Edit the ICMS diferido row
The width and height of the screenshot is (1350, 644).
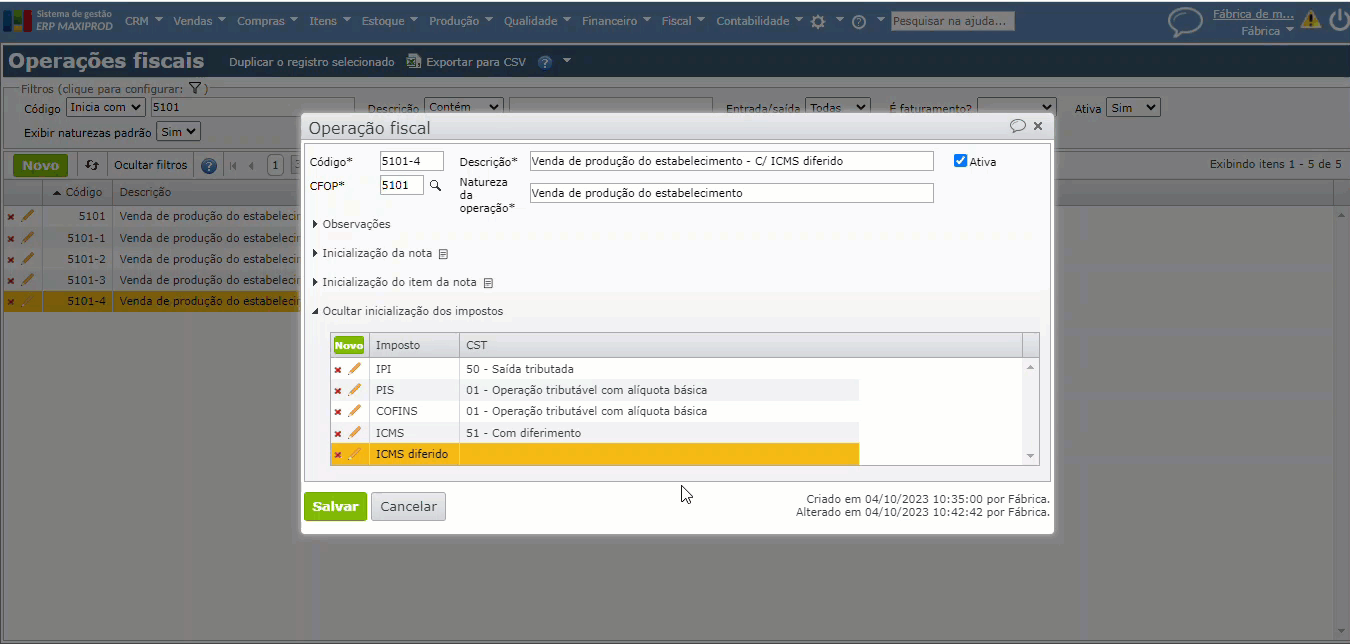tap(354, 454)
